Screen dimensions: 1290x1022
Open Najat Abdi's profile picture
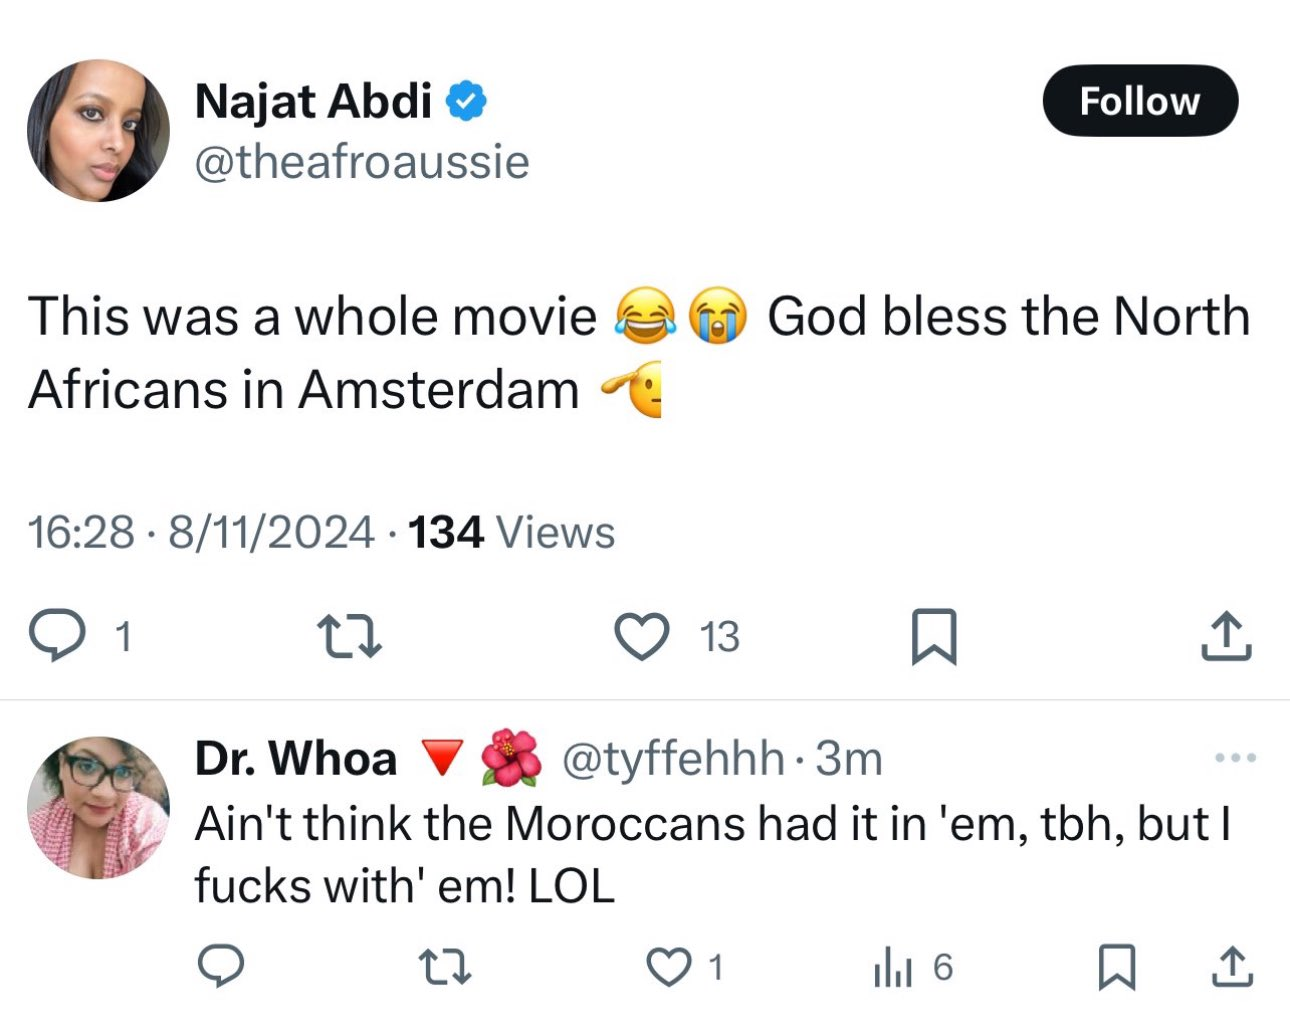(x=98, y=131)
